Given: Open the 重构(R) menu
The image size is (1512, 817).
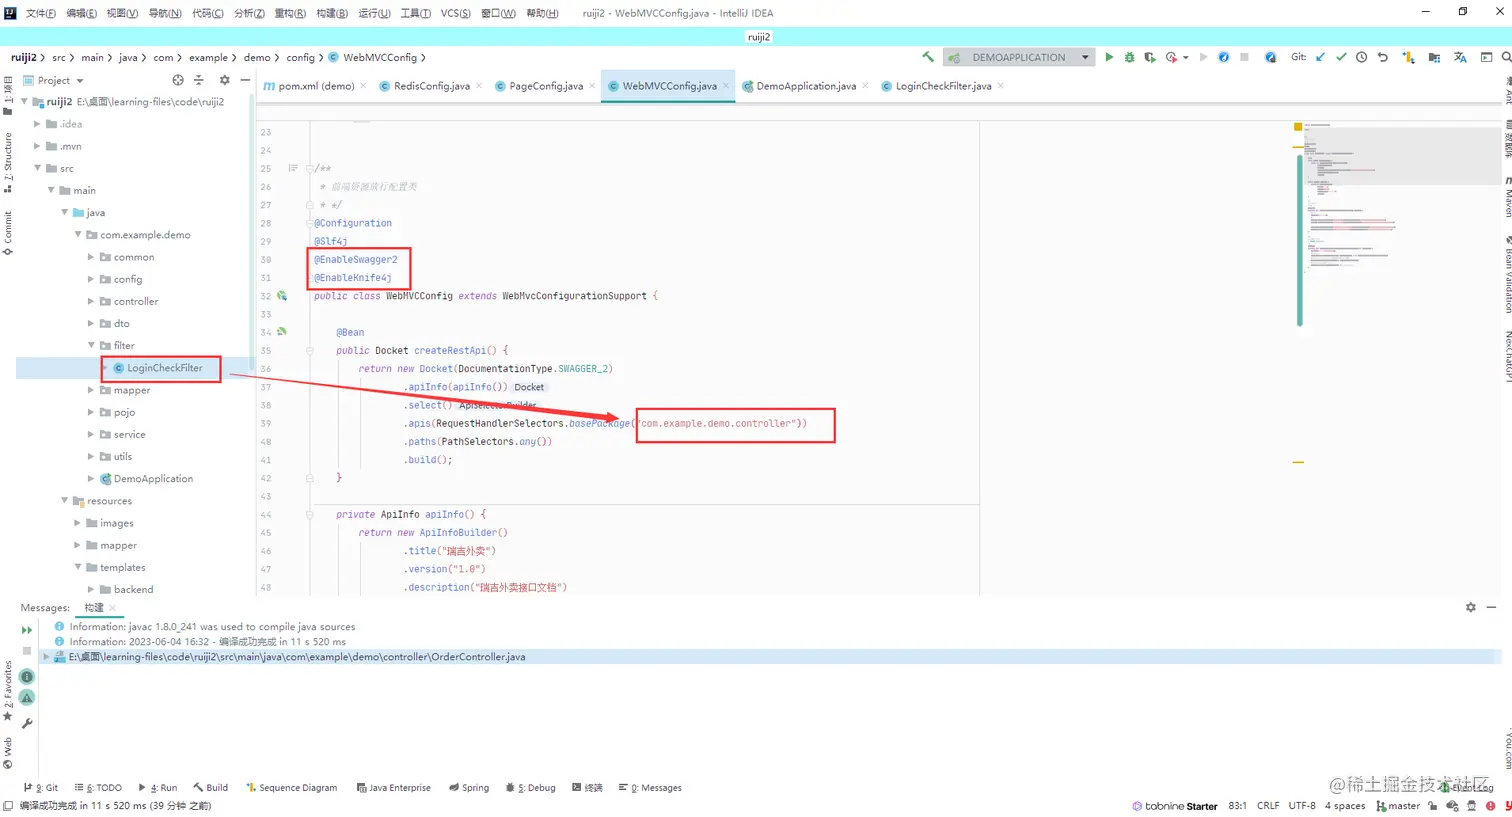Looking at the screenshot, I should (x=290, y=13).
